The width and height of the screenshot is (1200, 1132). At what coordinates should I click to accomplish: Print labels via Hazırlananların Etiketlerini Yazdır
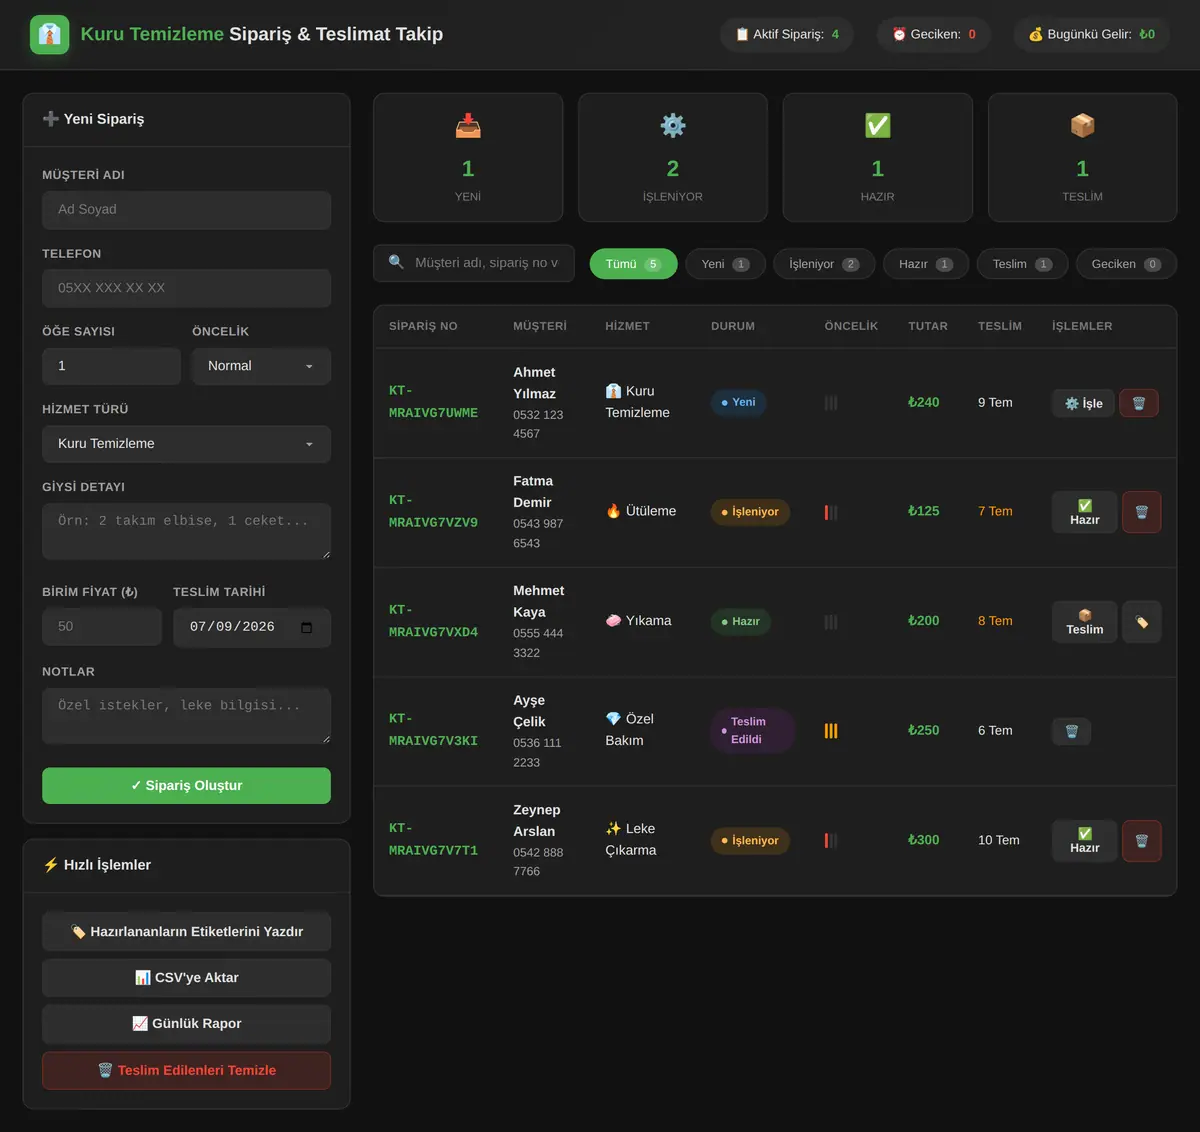point(186,932)
